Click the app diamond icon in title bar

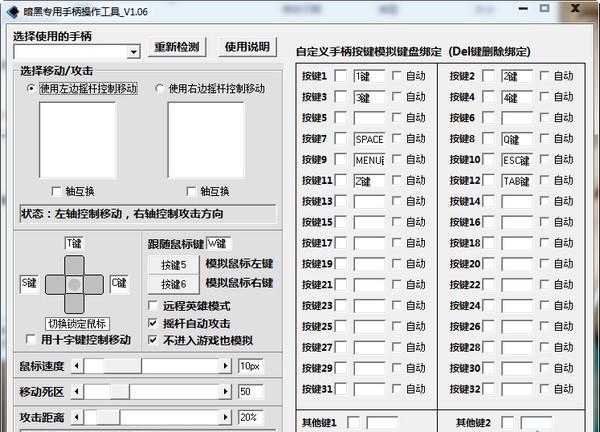13,11
